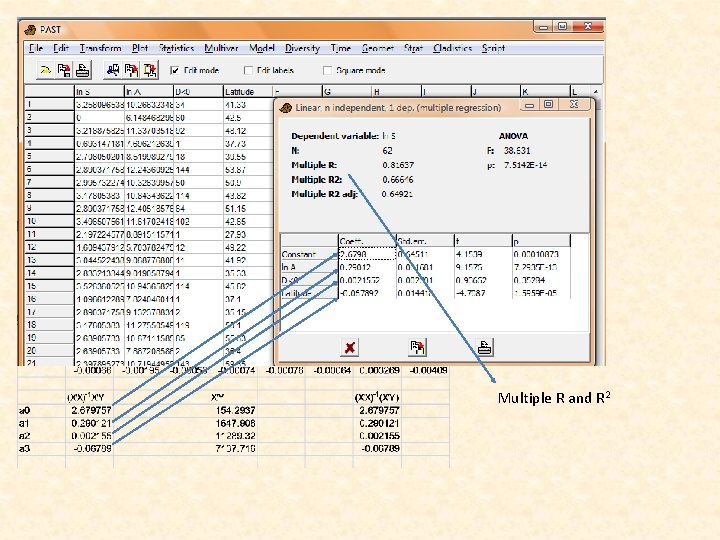Viewport: 720px width, 540px height.
Task: Minimize the multiple regression dialog window
Action: 529,105
